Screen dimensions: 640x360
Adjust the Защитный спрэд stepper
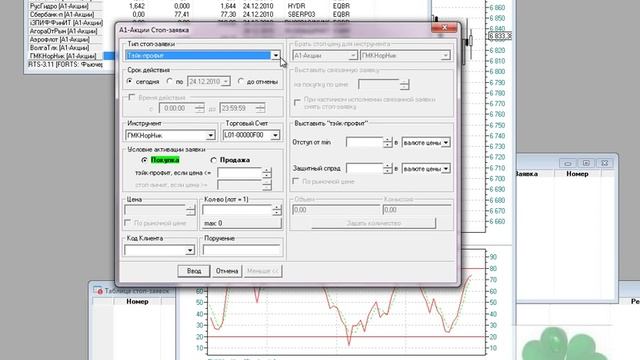click(x=388, y=169)
